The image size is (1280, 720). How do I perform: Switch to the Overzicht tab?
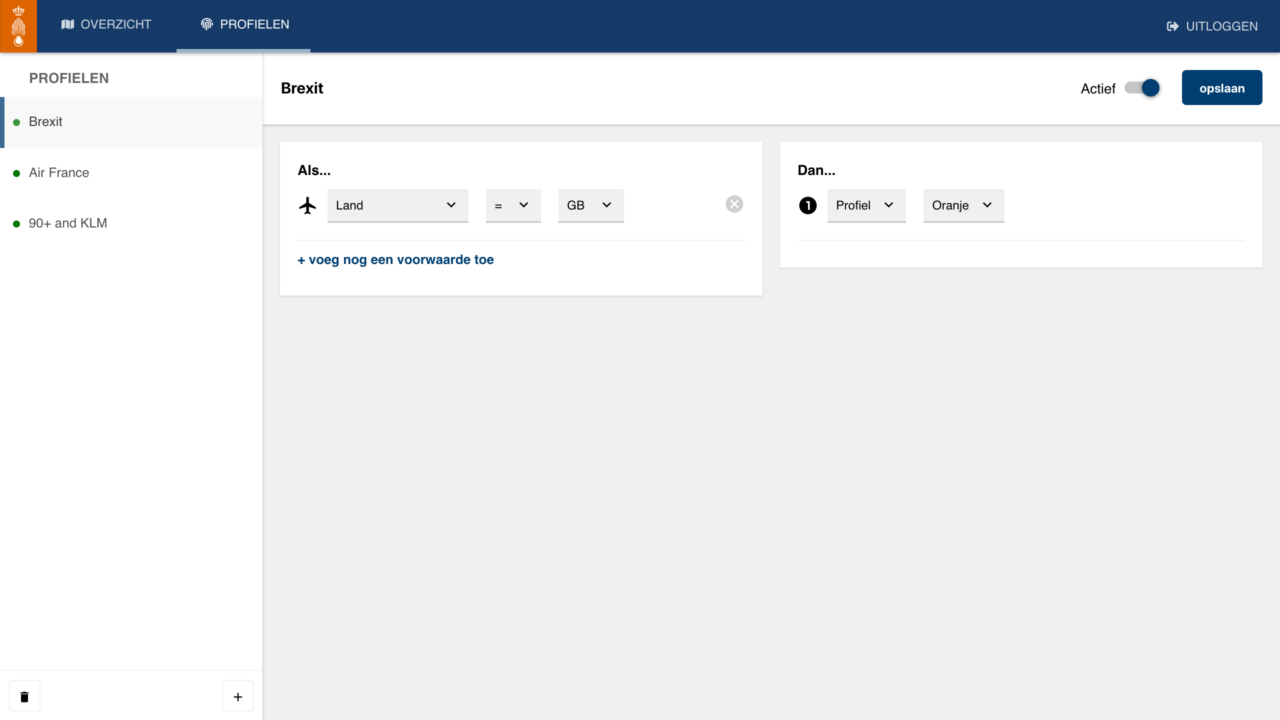click(107, 25)
